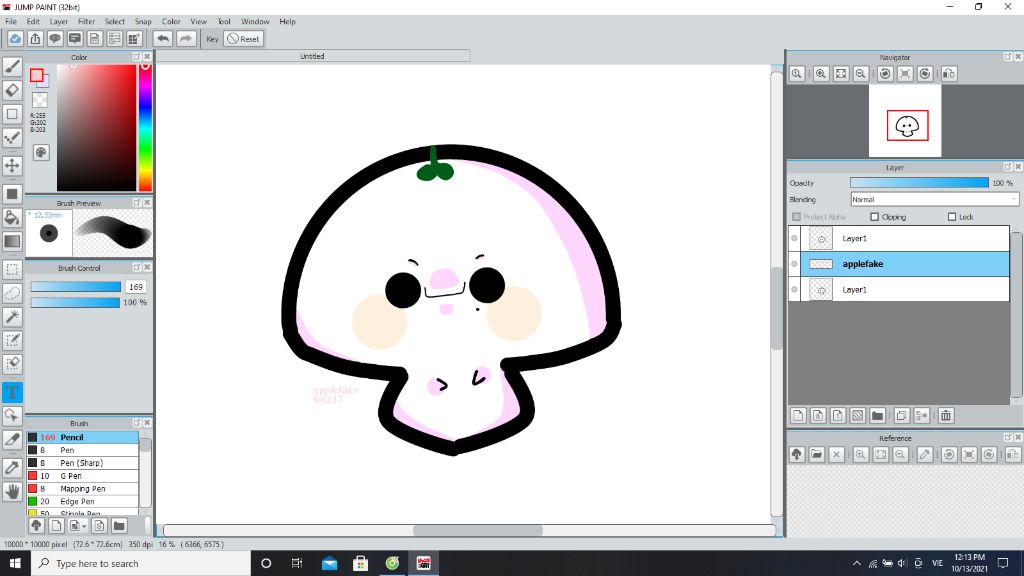Click the Redo arrow

click(185, 39)
